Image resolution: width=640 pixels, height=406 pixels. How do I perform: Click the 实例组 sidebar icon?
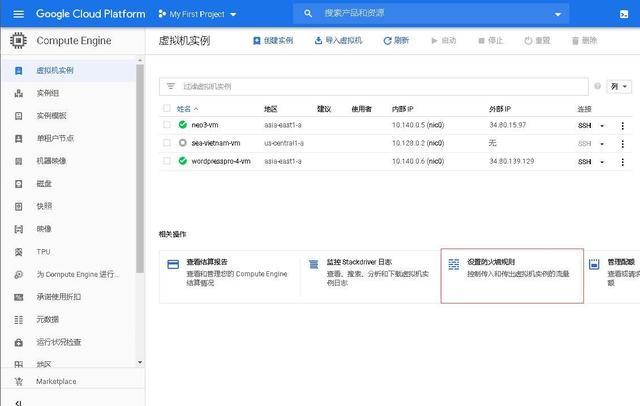point(18,93)
